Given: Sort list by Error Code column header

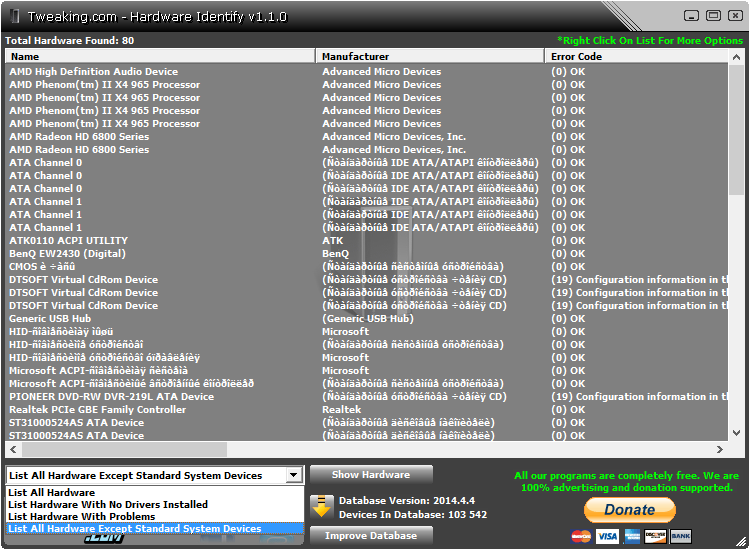Looking at the screenshot, I should click(637, 56).
